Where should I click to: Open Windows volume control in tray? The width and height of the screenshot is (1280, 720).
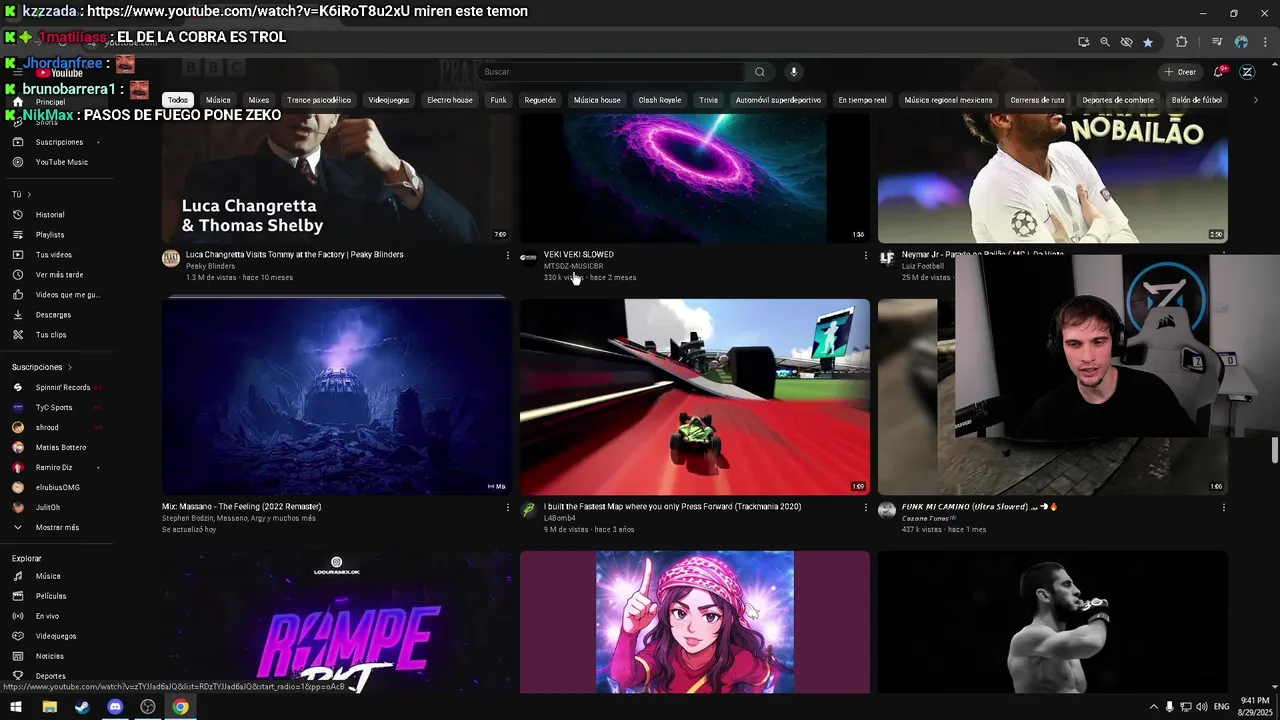(x=1201, y=707)
